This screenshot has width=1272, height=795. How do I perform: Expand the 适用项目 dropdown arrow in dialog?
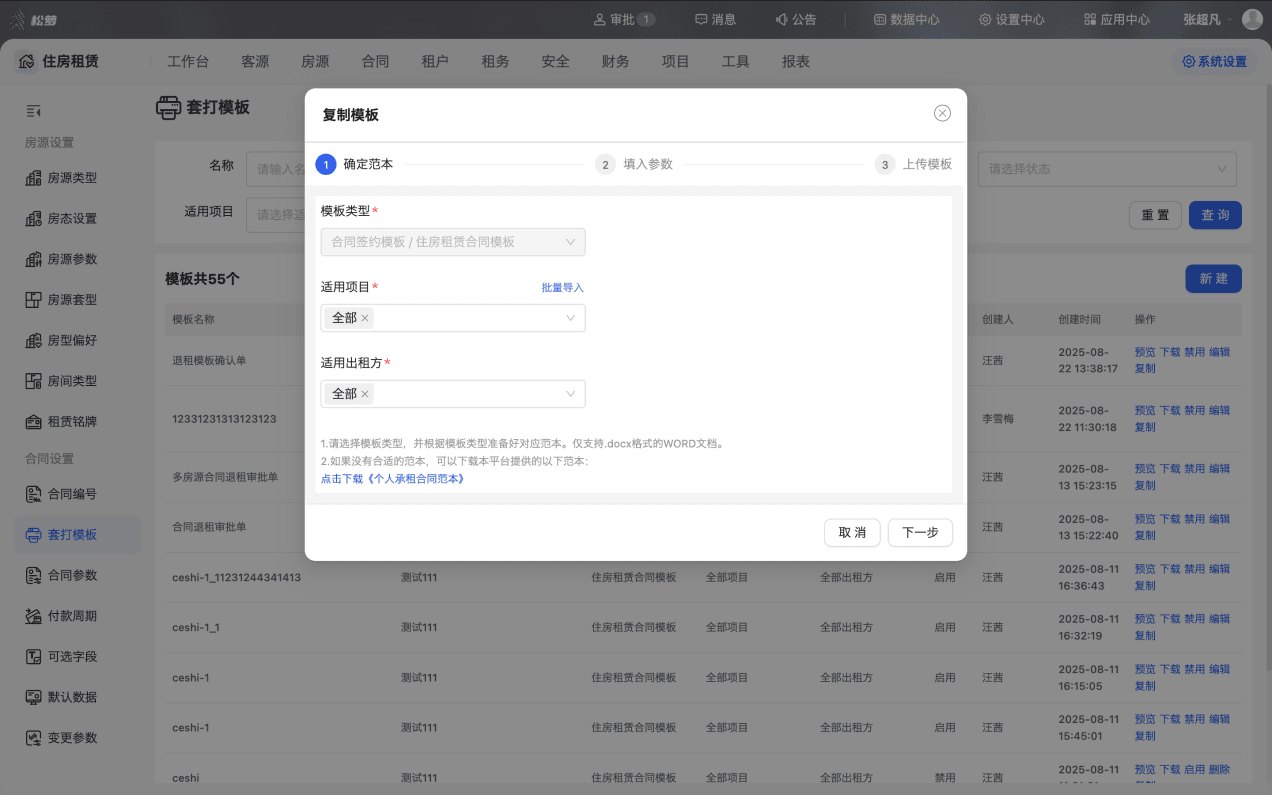point(571,318)
